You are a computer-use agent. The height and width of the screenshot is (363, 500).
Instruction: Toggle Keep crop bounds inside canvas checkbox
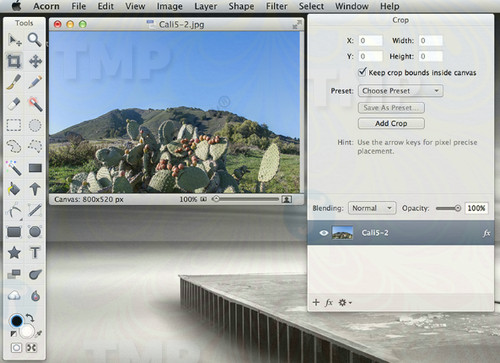click(362, 72)
